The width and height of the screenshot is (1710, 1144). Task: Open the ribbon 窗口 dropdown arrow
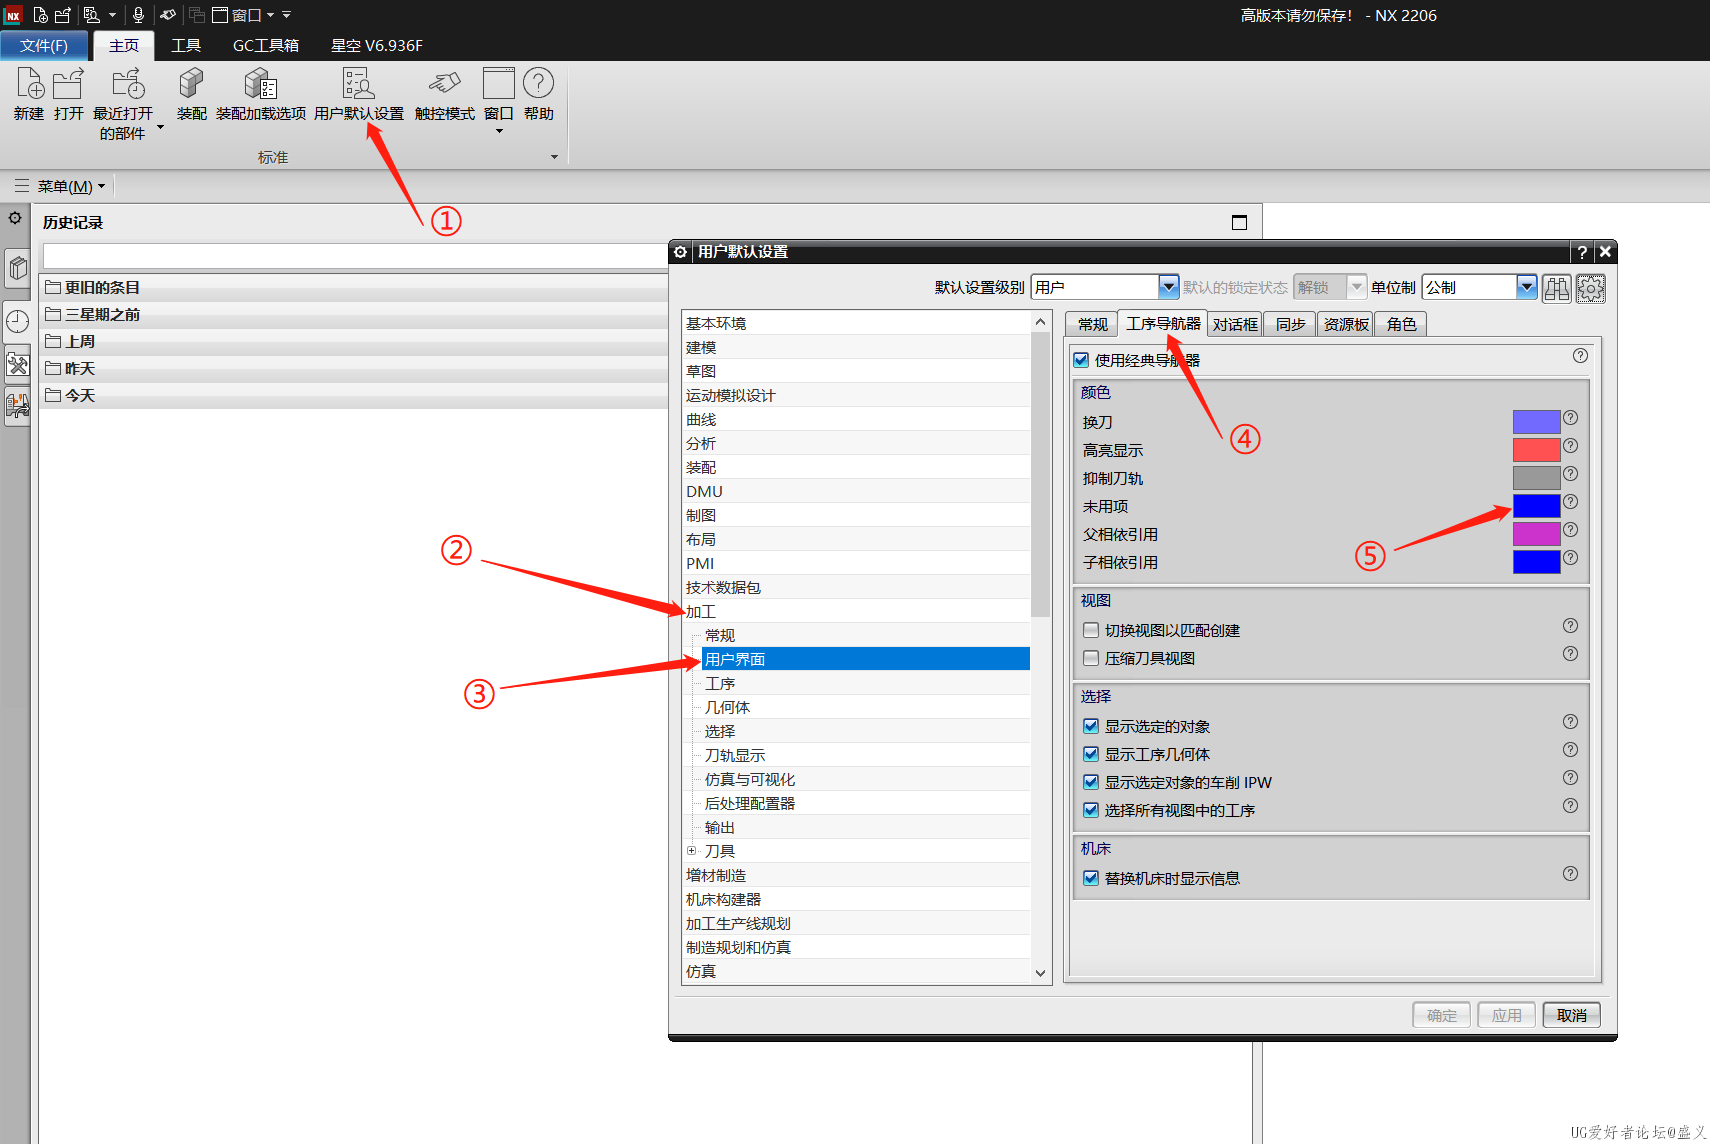[x=499, y=131]
